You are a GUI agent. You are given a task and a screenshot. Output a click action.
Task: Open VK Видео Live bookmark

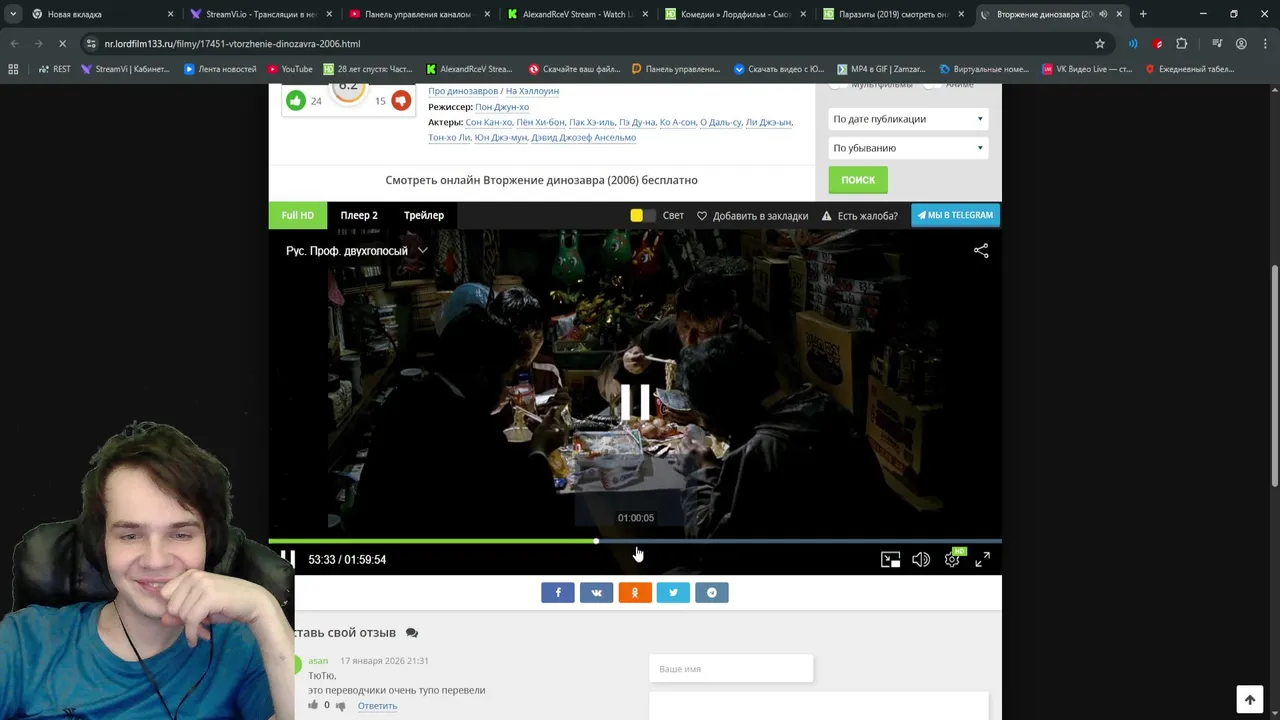[1086, 69]
